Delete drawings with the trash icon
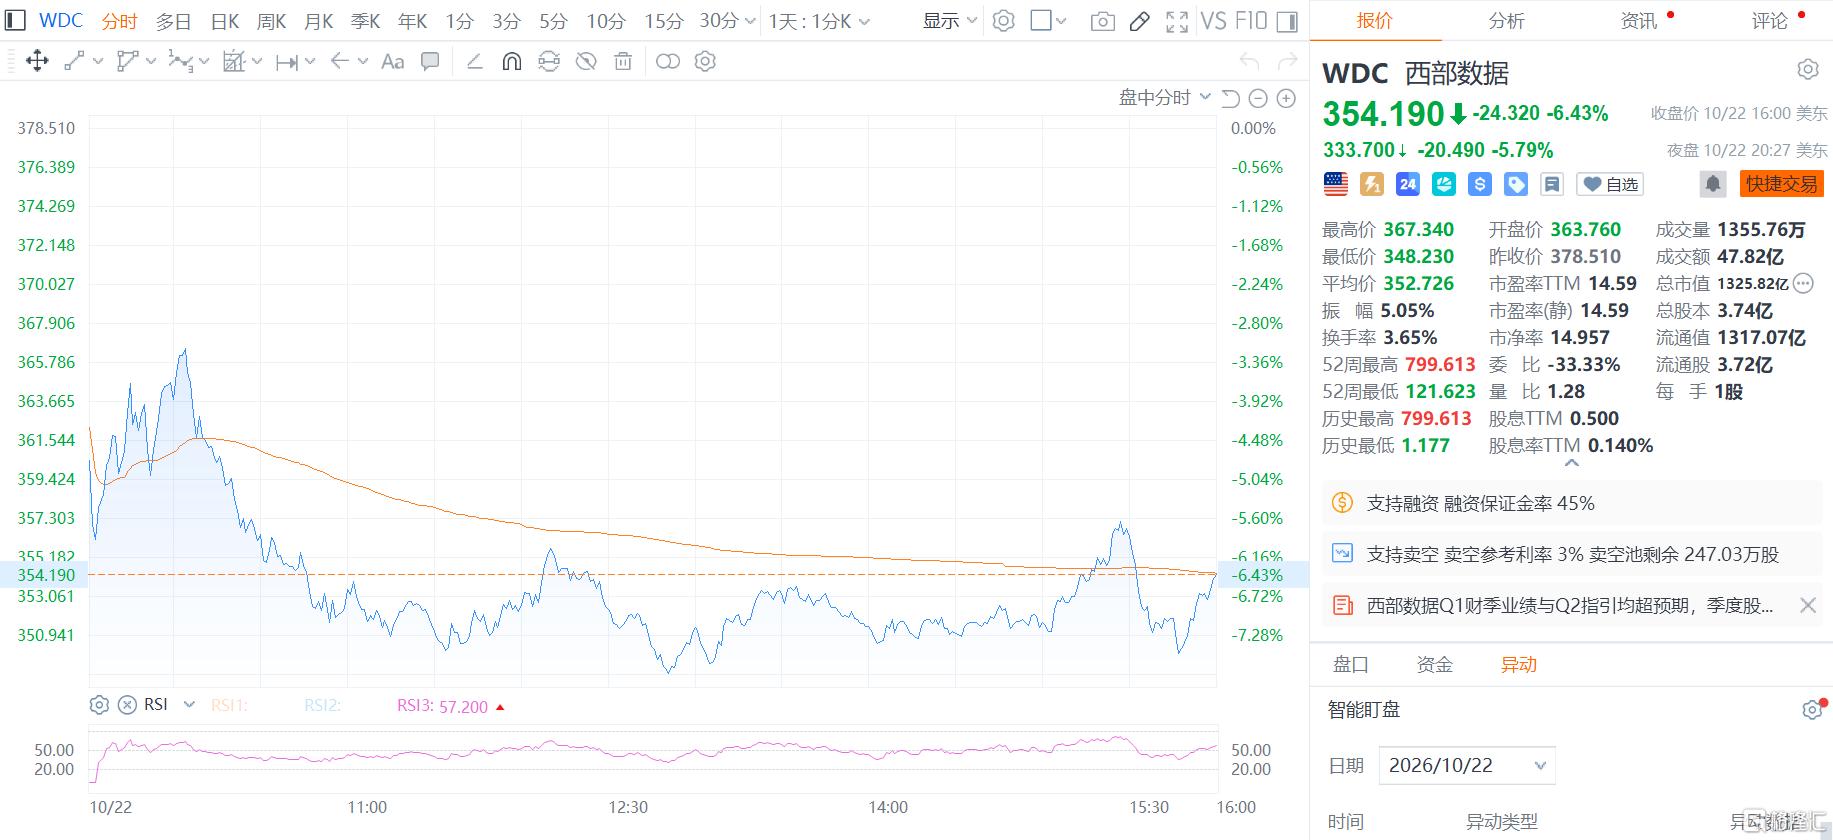The height and width of the screenshot is (840, 1833). pos(623,61)
